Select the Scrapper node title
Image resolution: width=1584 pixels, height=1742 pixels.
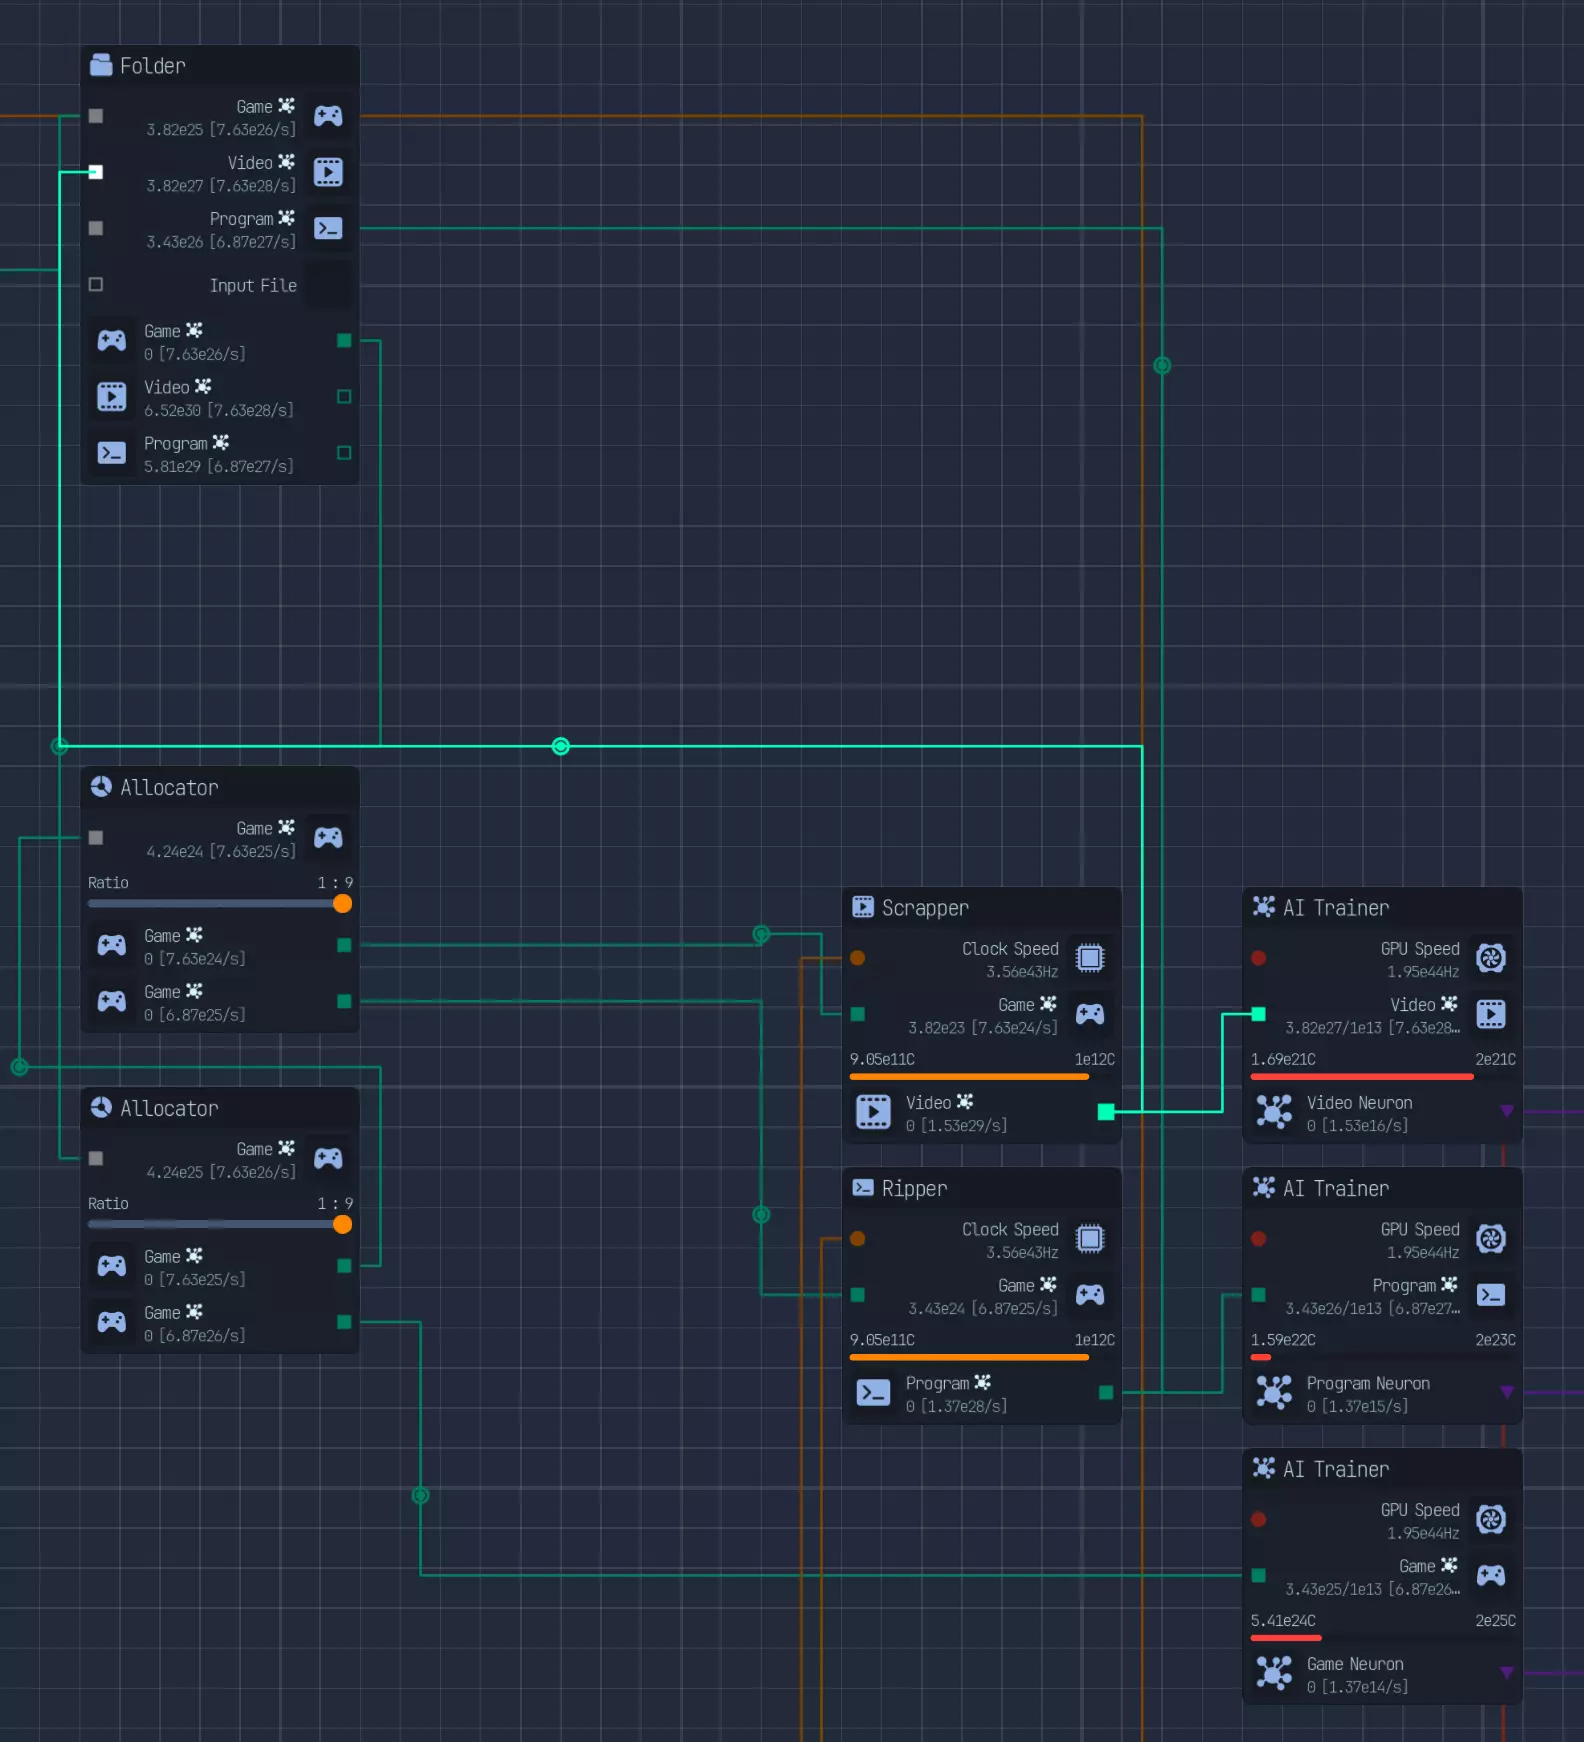pos(924,908)
